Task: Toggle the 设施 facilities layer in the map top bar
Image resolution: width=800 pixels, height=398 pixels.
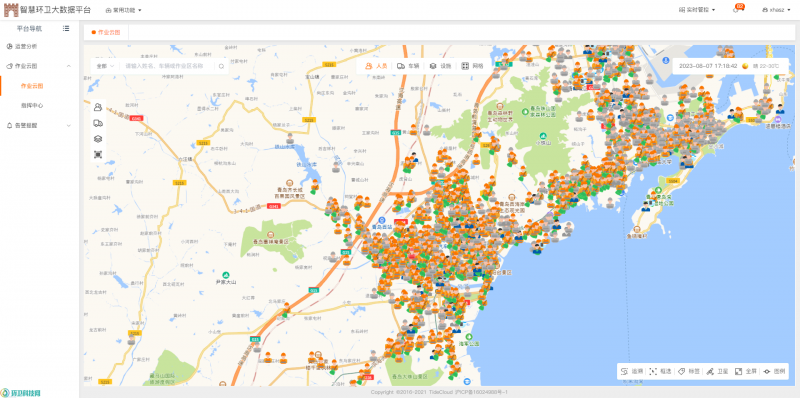Action: coord(440,66)
